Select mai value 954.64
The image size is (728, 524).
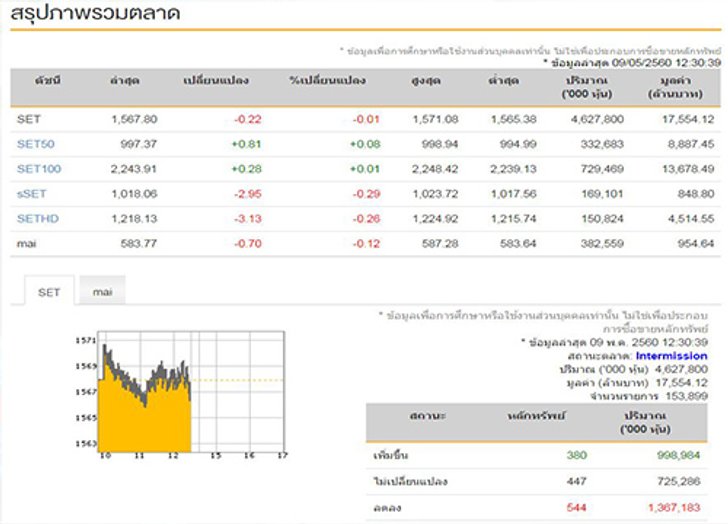pos(696,244)
